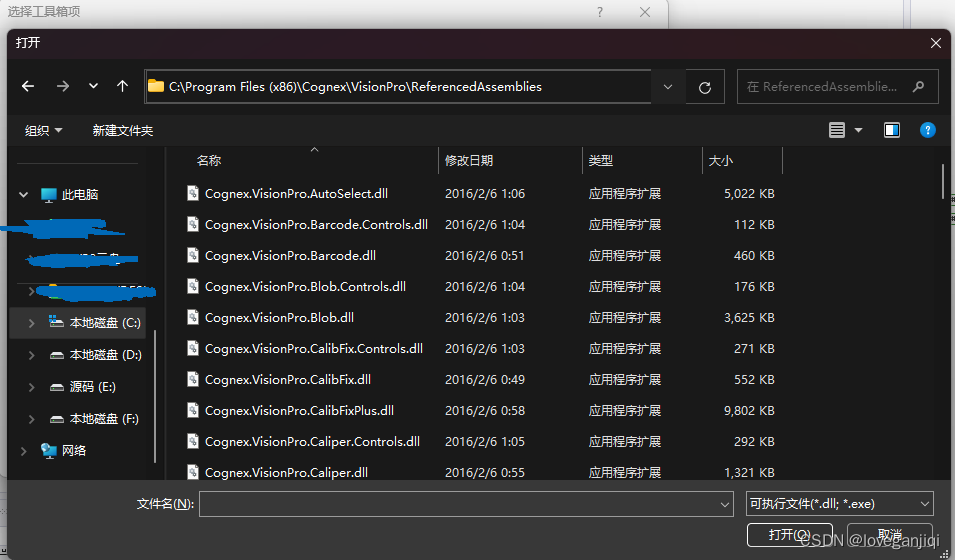Collapse the 此电脑 tree node
The height and width of the screenshot is (560, 955).
23,195
